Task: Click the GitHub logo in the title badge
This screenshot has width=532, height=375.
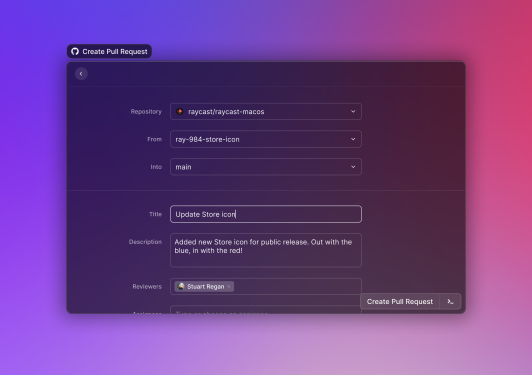Action: [x=75, y=52]
